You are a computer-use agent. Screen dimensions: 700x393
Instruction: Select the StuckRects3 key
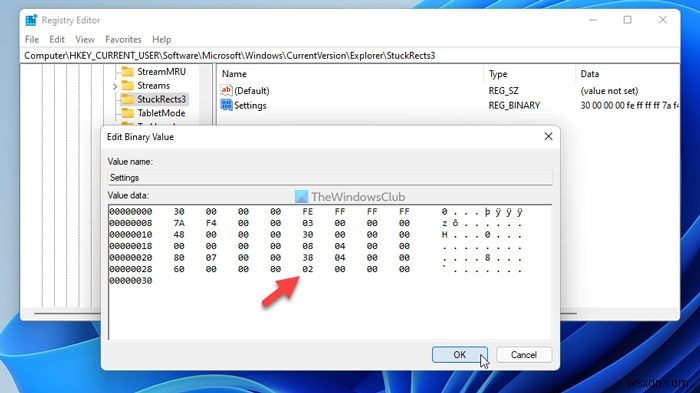click(x=161, y=99)
